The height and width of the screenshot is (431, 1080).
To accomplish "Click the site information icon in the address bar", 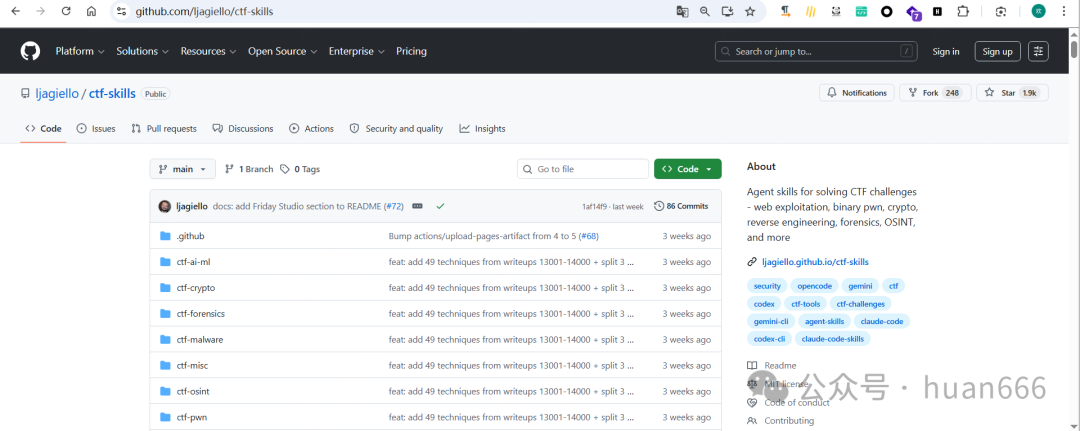I will (x=121, y=12).
